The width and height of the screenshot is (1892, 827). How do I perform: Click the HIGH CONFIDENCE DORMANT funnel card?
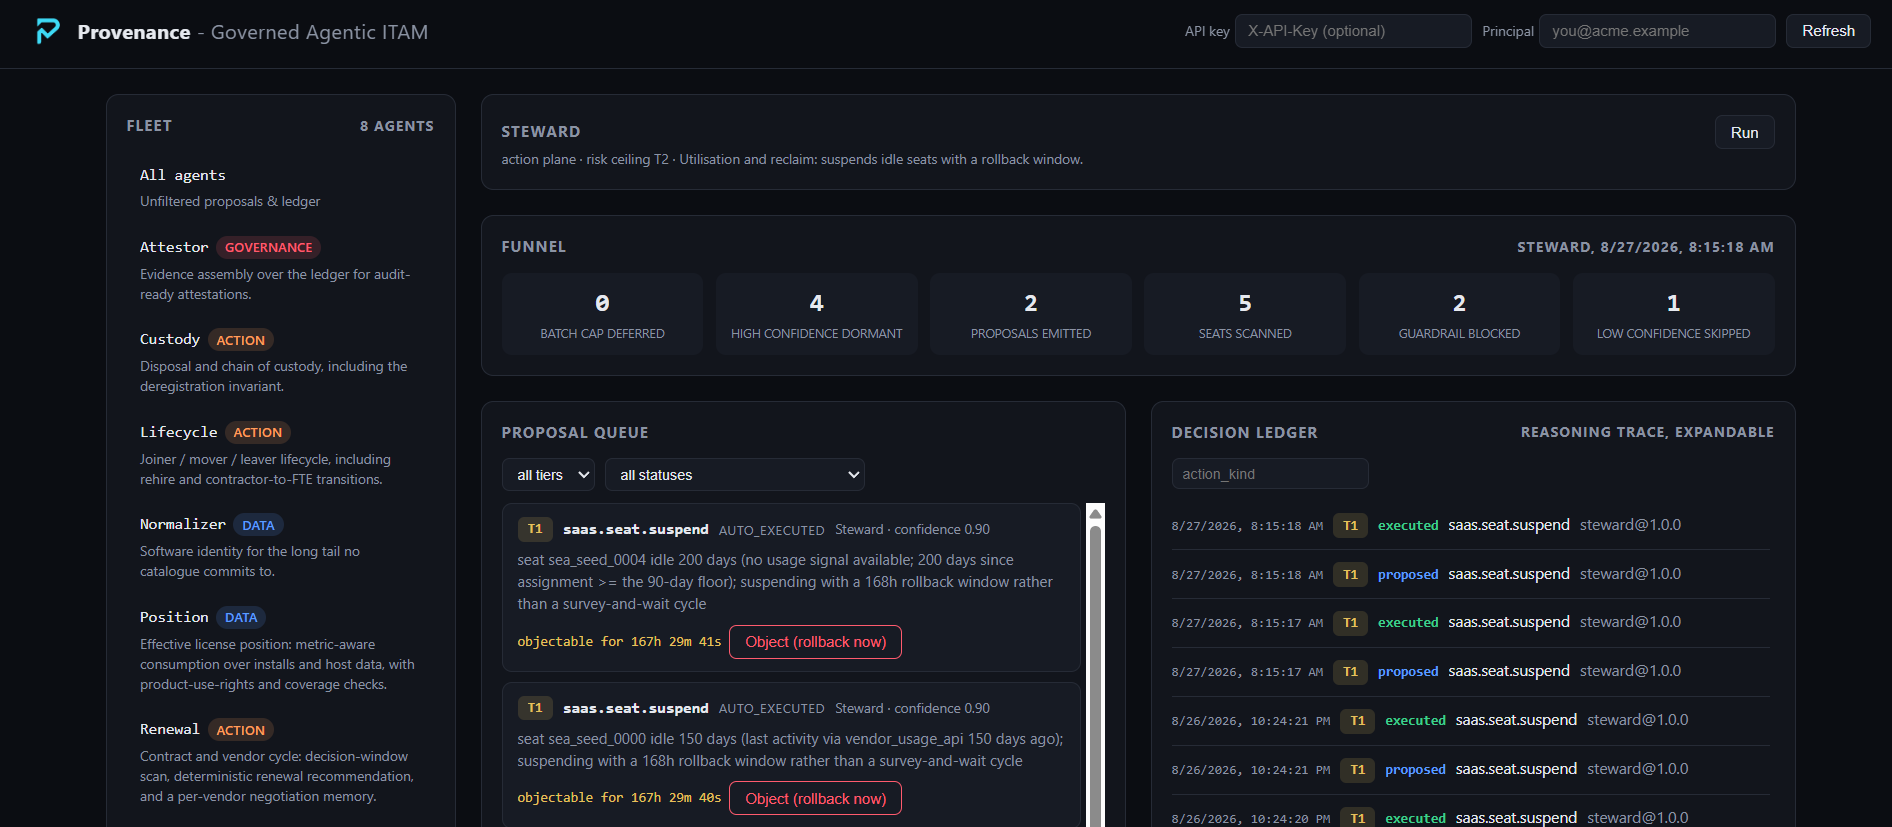click(817, 314)
